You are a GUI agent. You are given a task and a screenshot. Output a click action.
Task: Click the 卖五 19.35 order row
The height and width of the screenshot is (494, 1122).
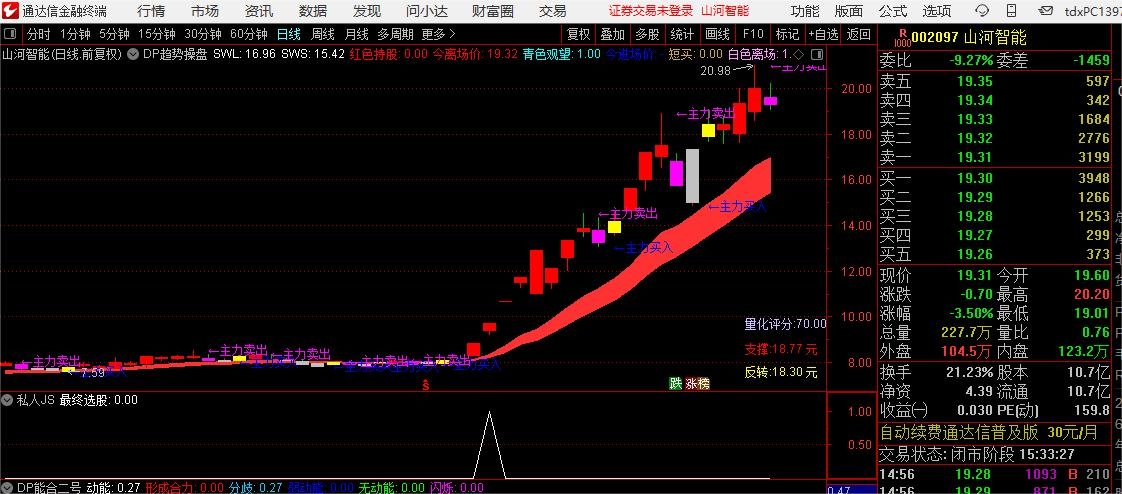tap(994, 81)
